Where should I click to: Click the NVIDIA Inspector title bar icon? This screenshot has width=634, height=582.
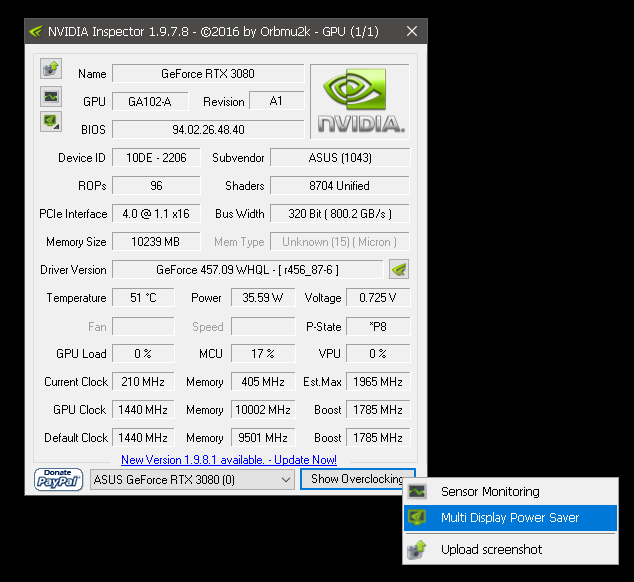pyautogui.click(x=36, y=31)
